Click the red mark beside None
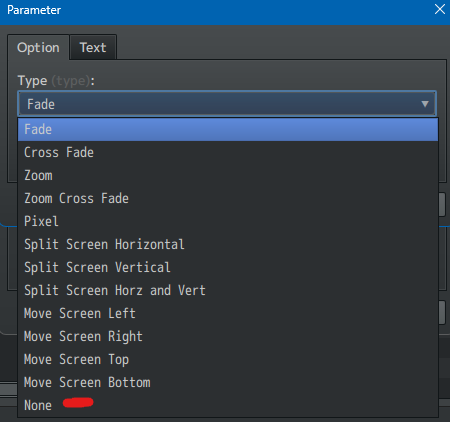Viewport: 450px width, 422px height. [78, 402]
